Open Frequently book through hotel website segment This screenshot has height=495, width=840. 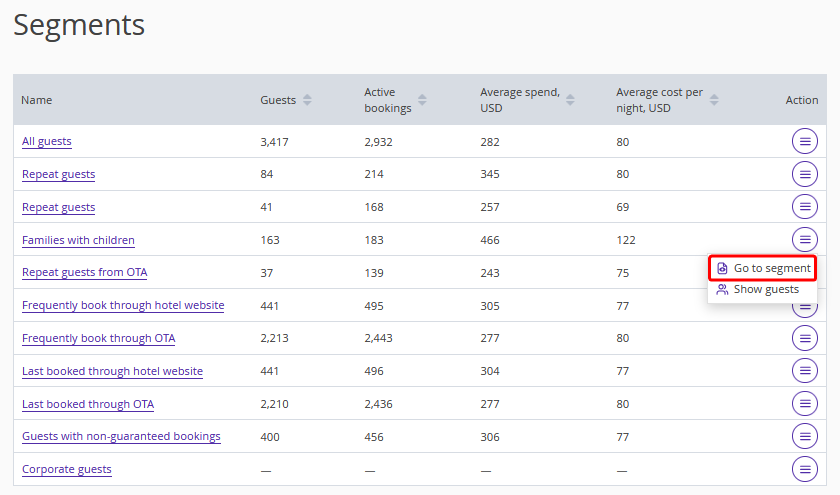[123, 305]
